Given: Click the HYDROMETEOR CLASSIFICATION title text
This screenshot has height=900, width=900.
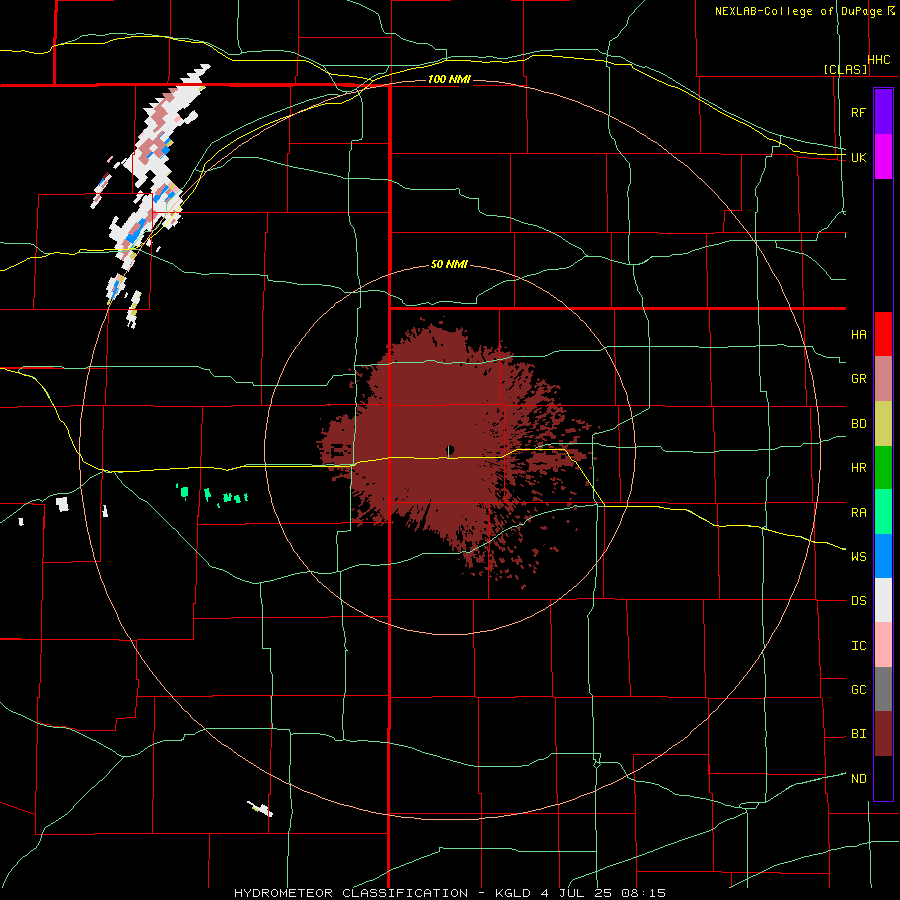Looking at the screenshot, I should point(351,893).
